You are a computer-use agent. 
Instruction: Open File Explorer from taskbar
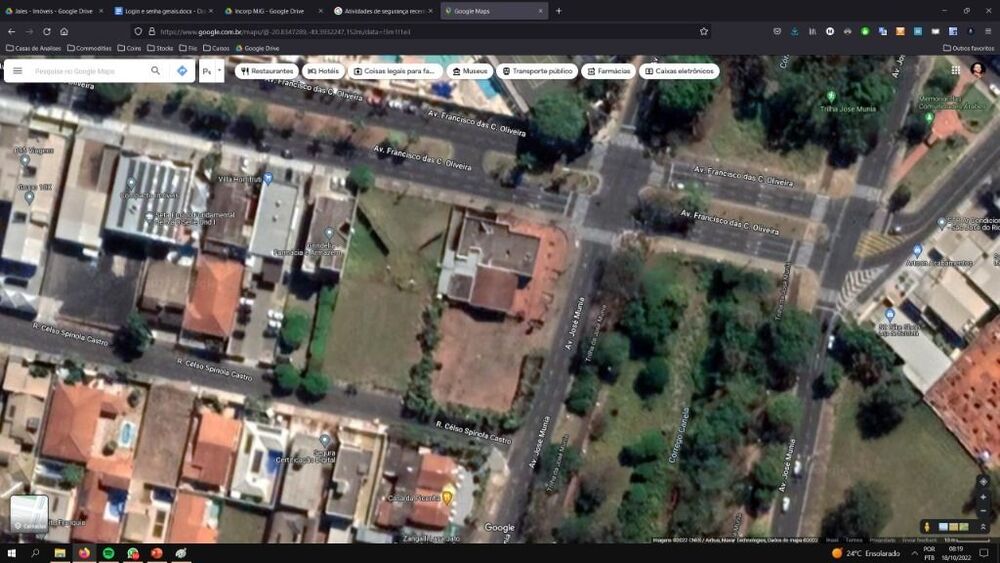[x=59, y=553]
